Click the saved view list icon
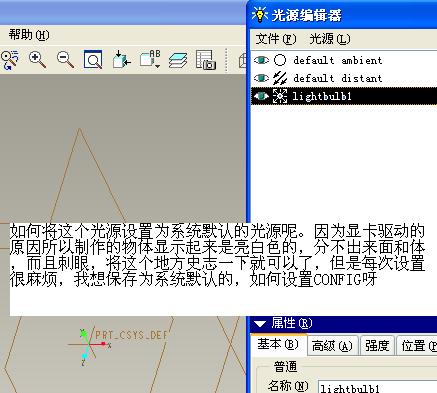 [x=122, y=60]
